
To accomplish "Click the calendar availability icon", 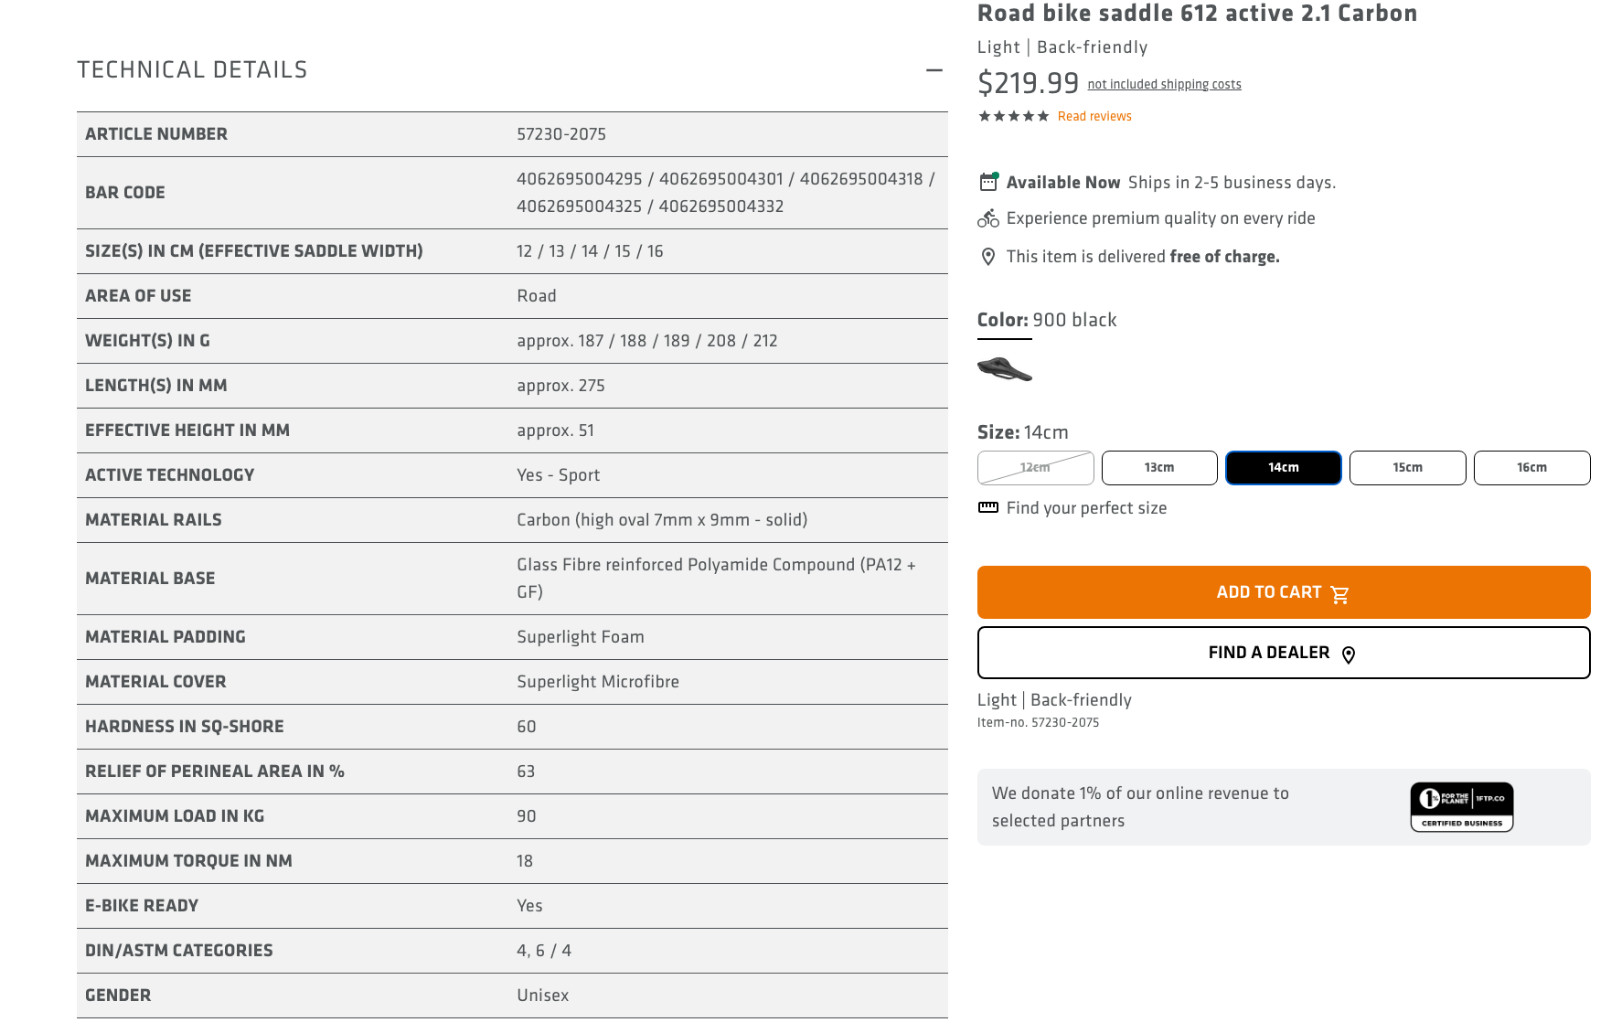I will (988, 182).
